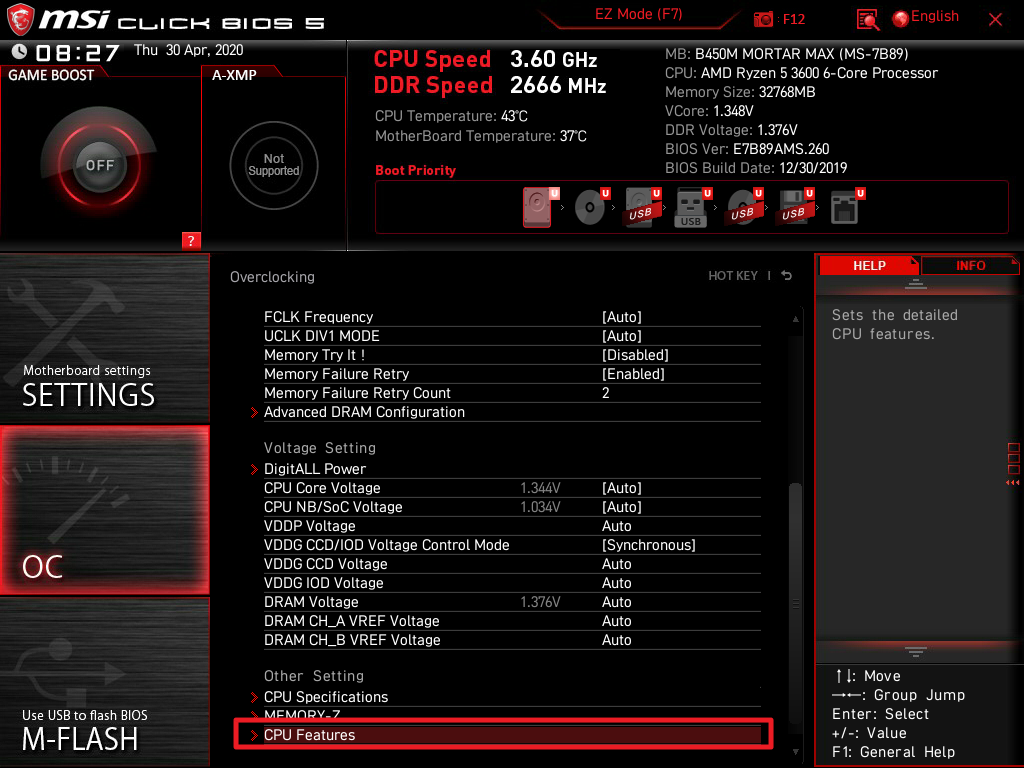The image size is (1024, 768).
Task: Click the CPU NB/SoC 1.034V reading
Action: pyautogui.click(x=540, y=507)
